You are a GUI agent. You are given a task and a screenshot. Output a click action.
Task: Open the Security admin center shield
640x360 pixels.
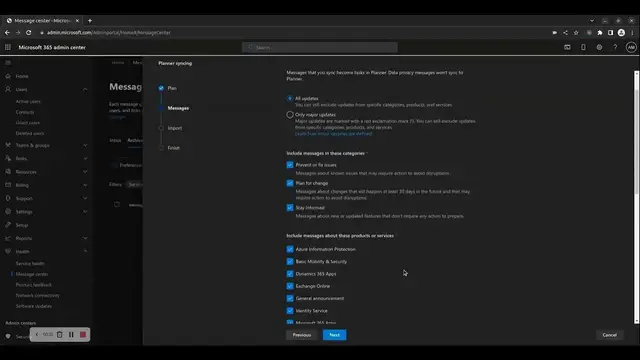pos(8,336)
